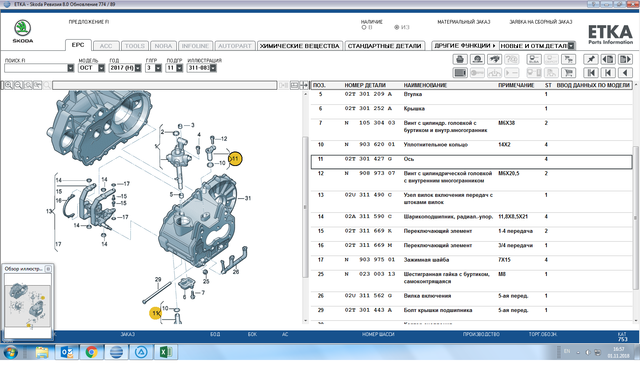Click the plain left arrow button
Screen dimensions: 640x366
coord(625,73)
